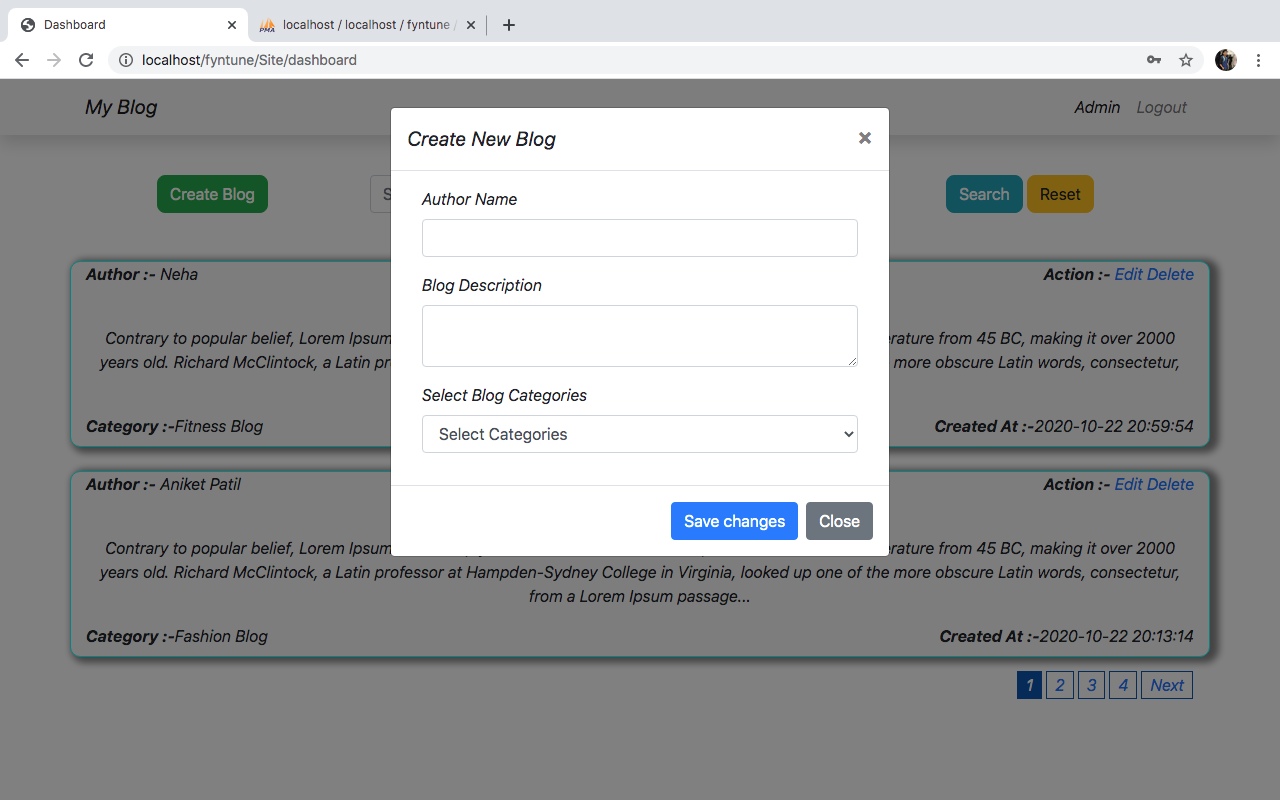The width and height of the screenshot is (1280, 800).
Task: Close the Create New Blog modal with X
Action: tap(865, 138)
